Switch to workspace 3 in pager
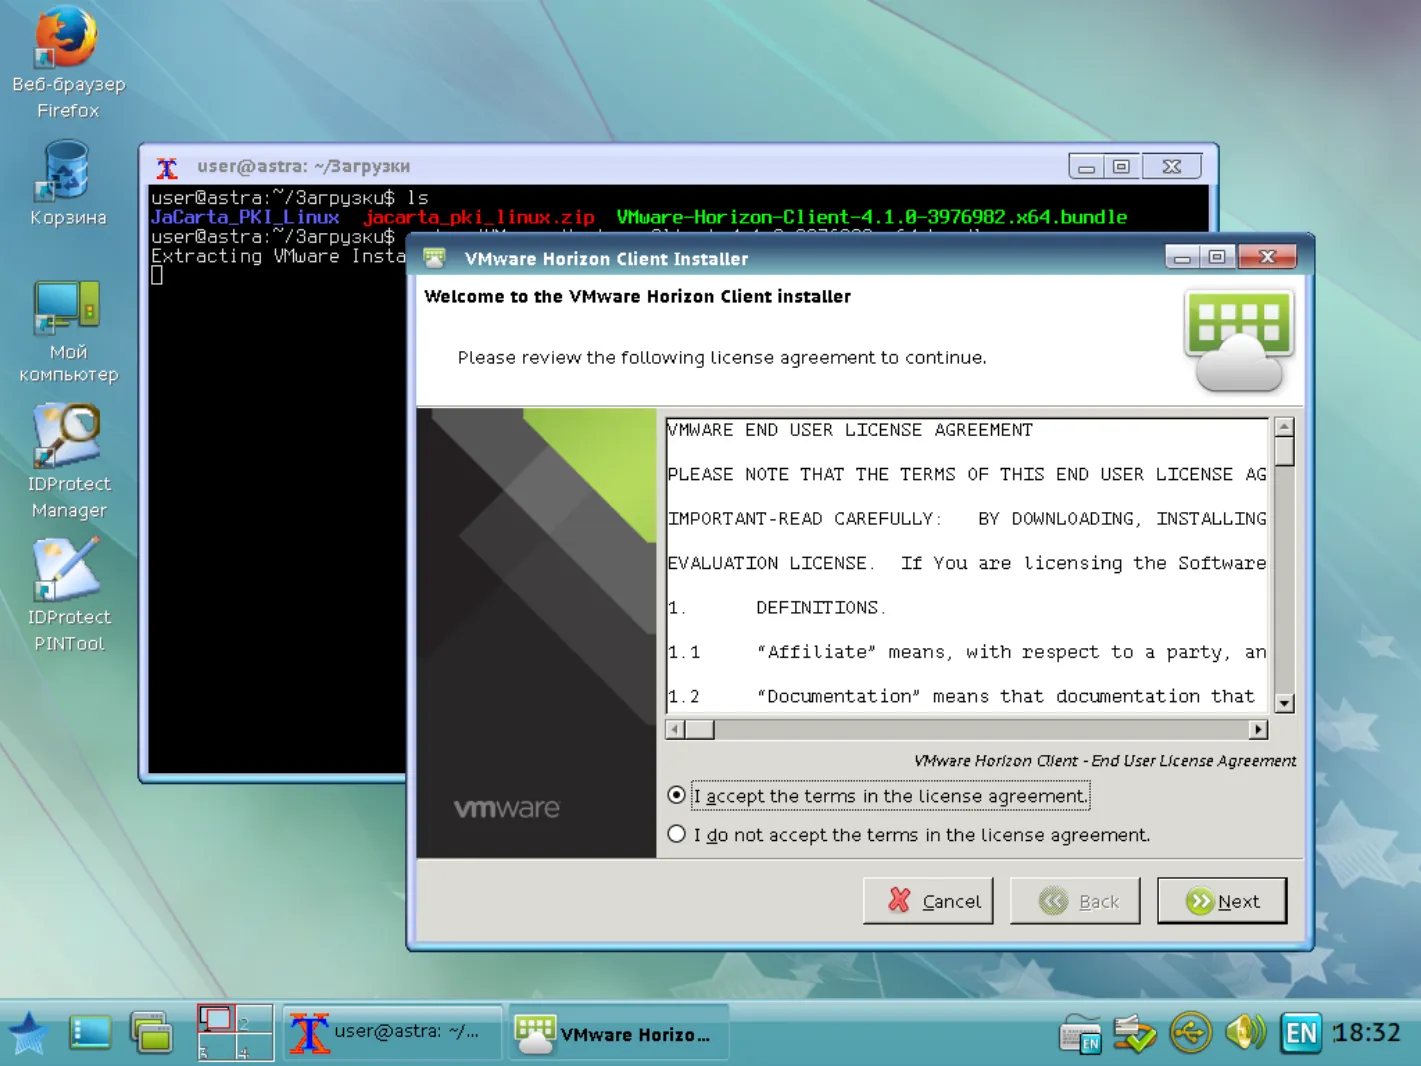This screenshot has height=1066, width=1421. [x=216, y=1047]
